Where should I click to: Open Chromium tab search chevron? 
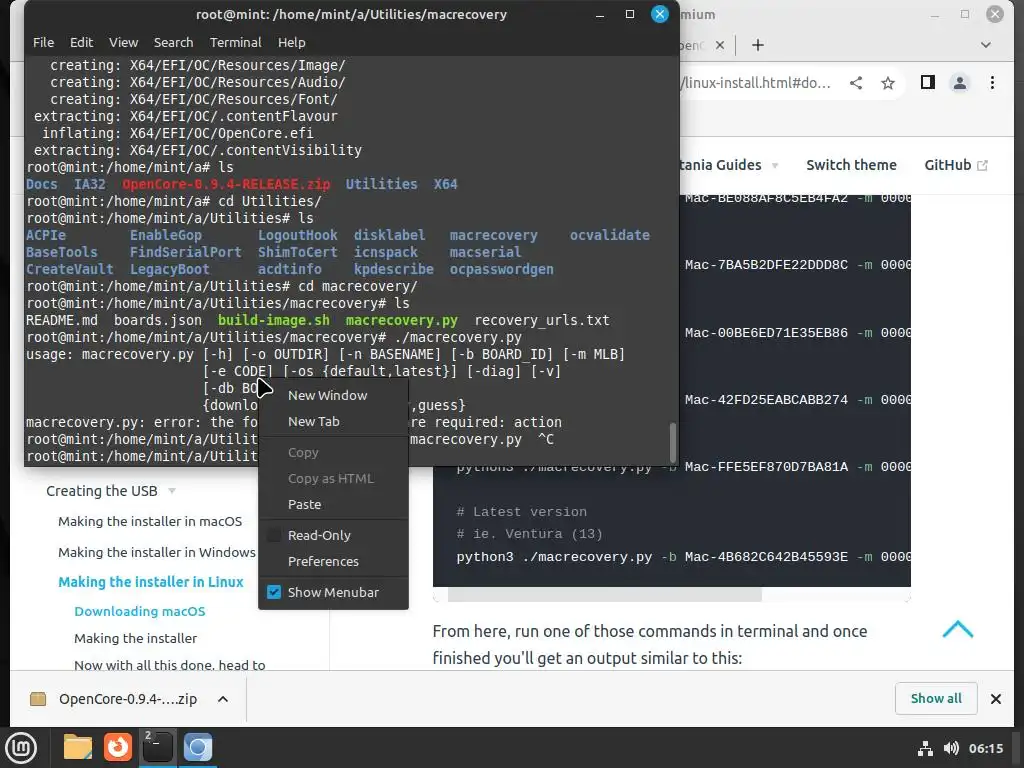(x=985, y=45)
